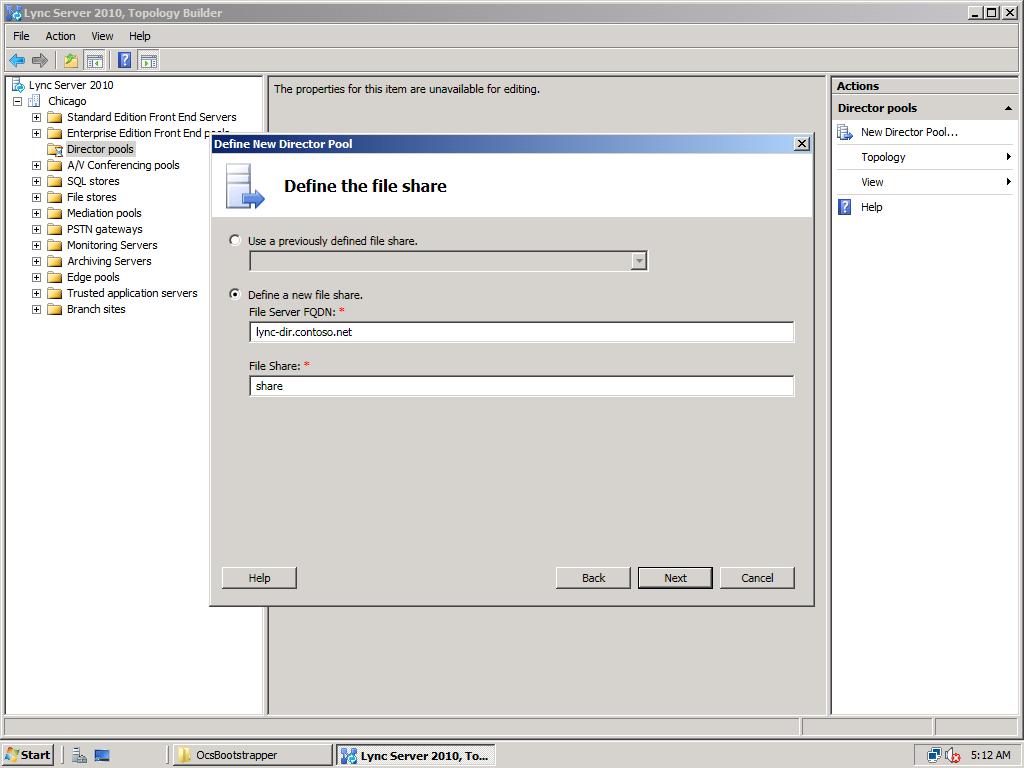1024x768 pixels.
Task: Click the Back button in wizard
Action: tap(593, 578)
